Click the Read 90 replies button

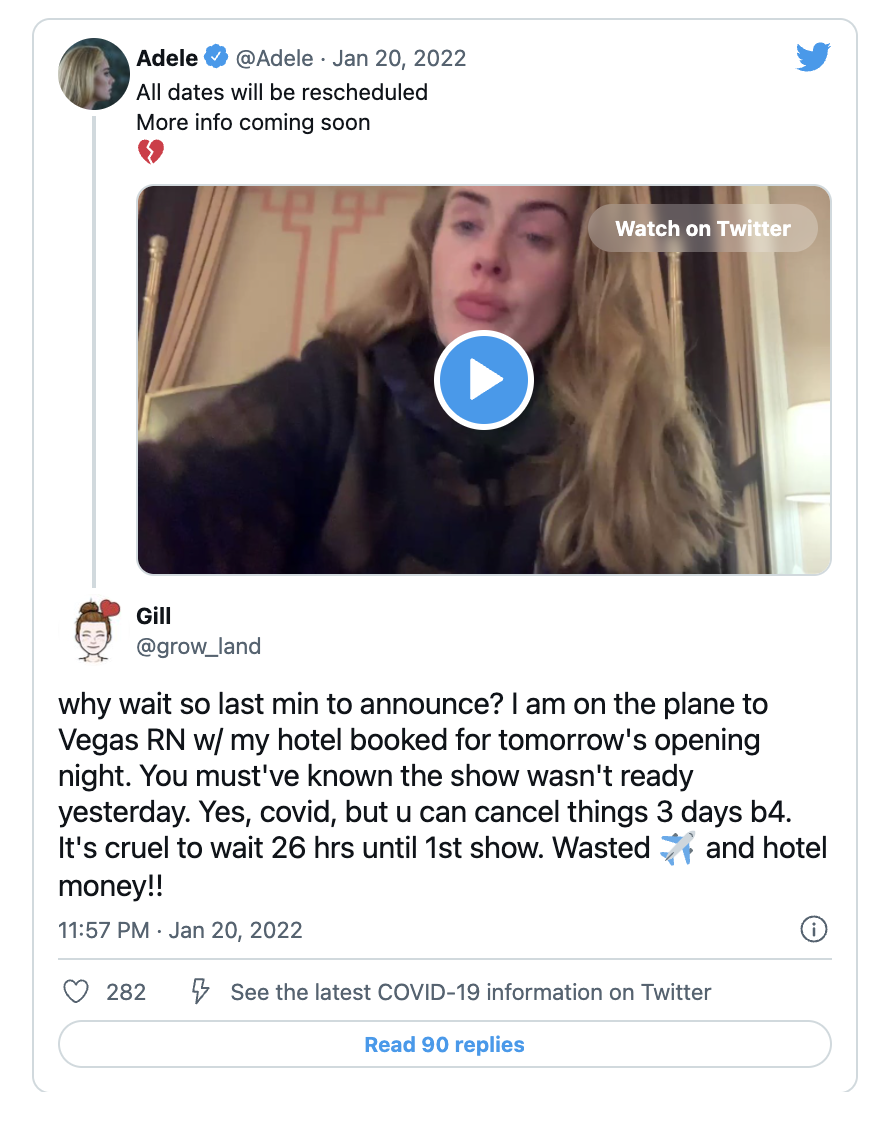click(444, 1045)
